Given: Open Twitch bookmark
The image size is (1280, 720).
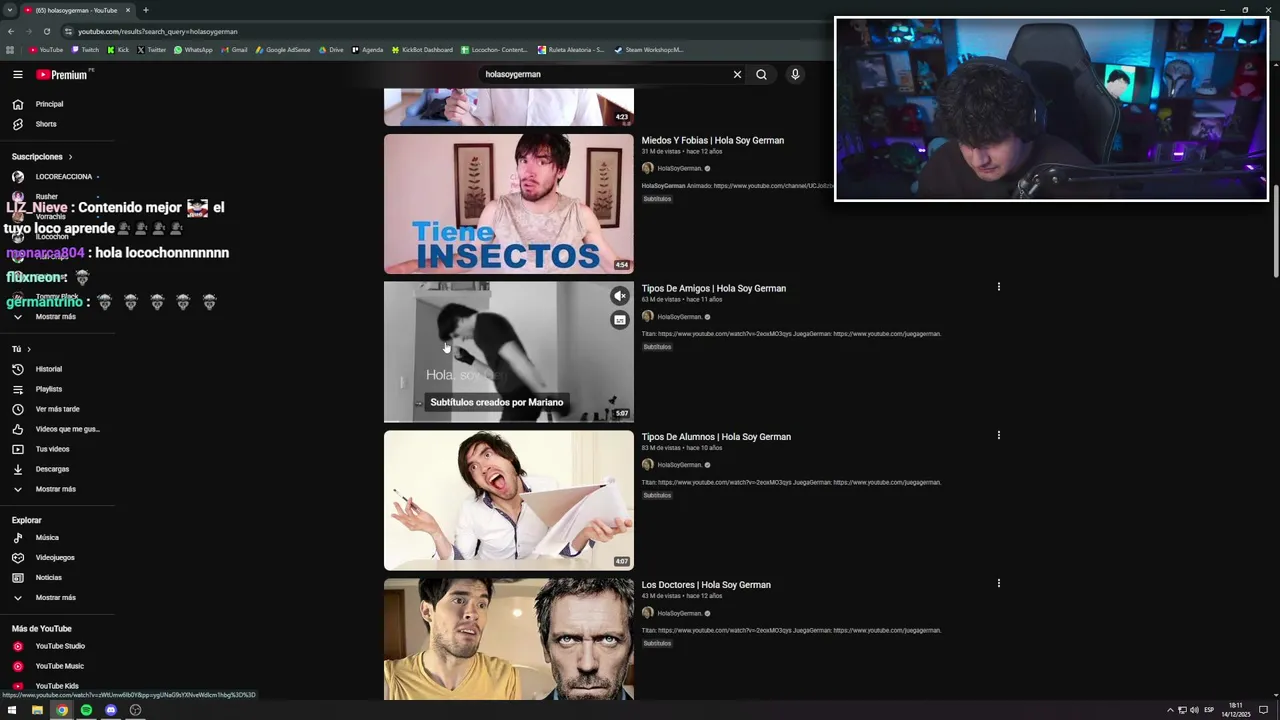Looking at the screenshot, I should point(85,50).
